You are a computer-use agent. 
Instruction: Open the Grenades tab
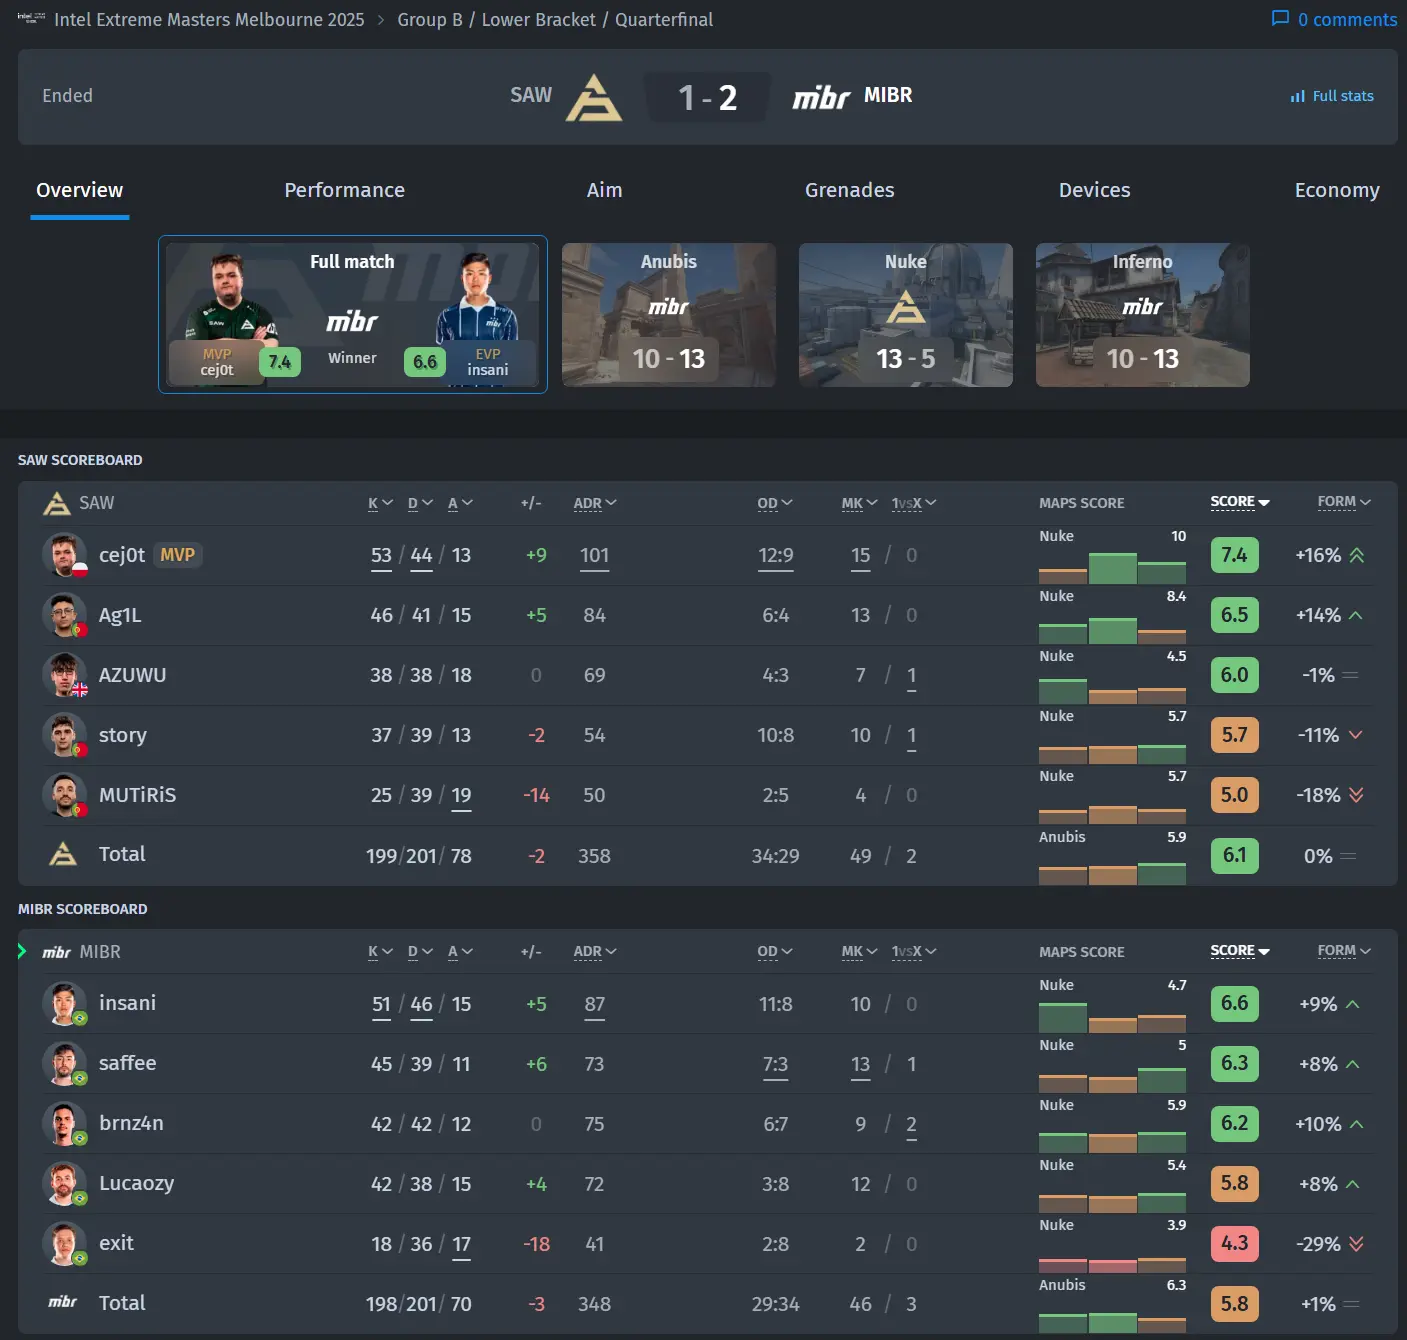(850, 190)
